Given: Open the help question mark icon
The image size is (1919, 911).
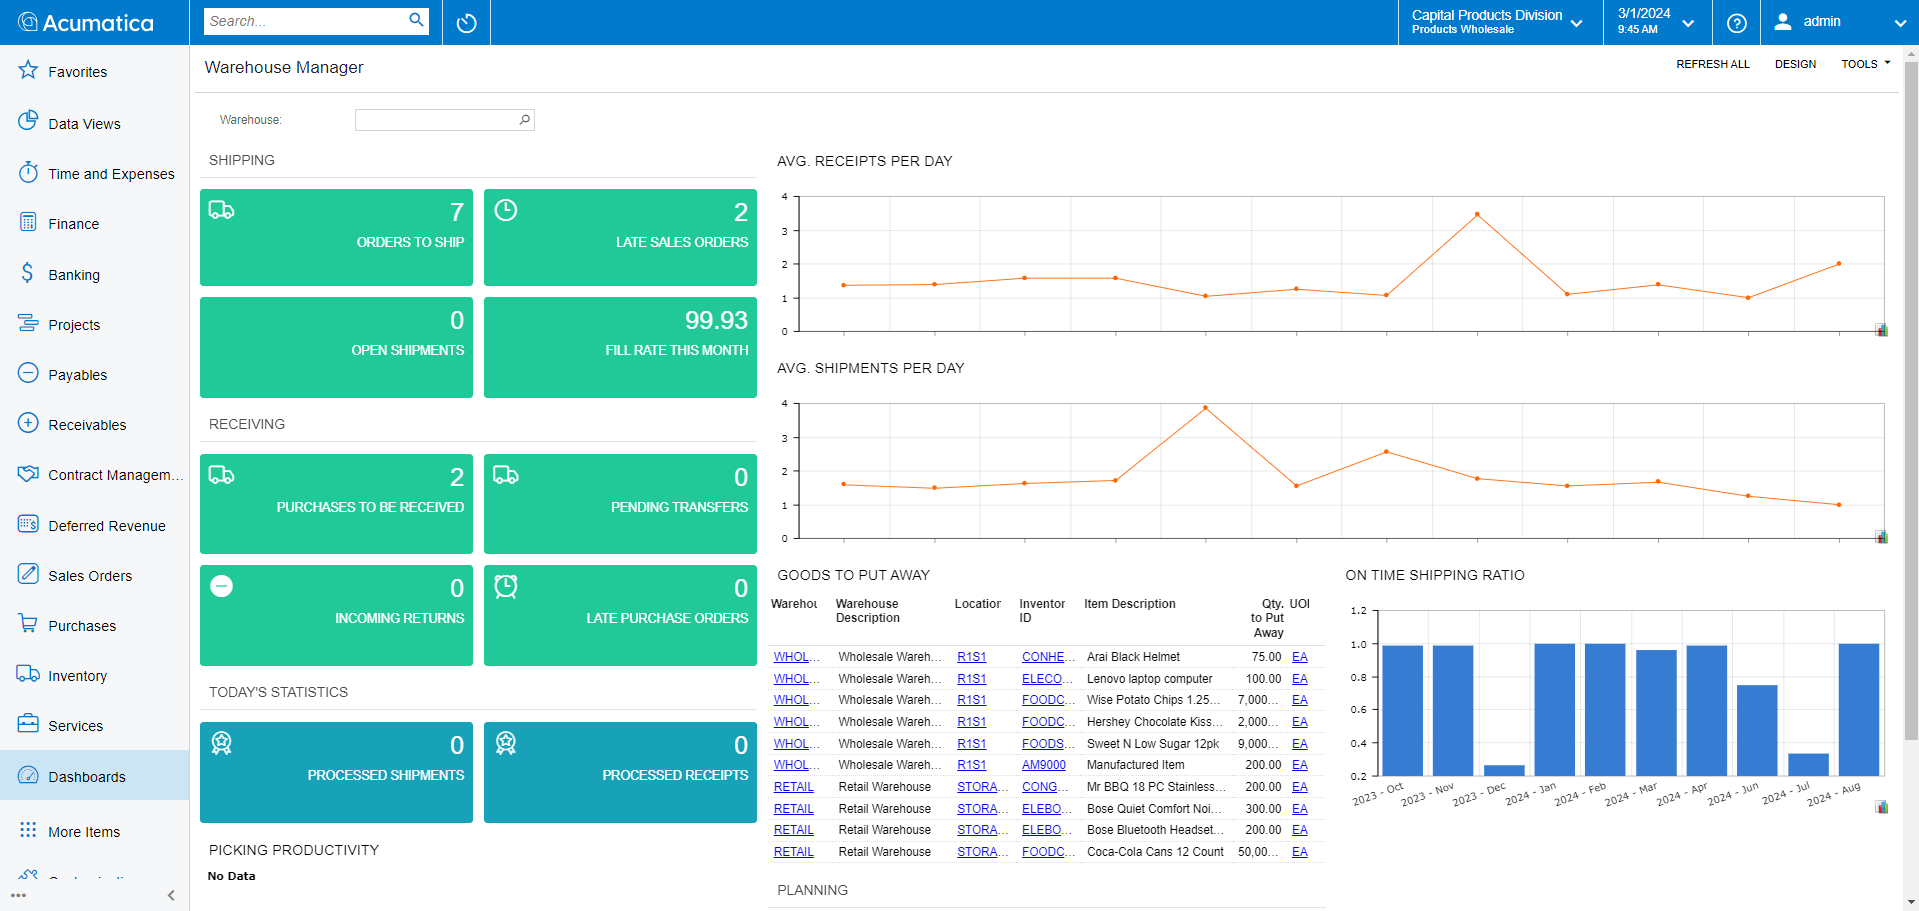Looking at the screenshot, I should pos(1737,23).
